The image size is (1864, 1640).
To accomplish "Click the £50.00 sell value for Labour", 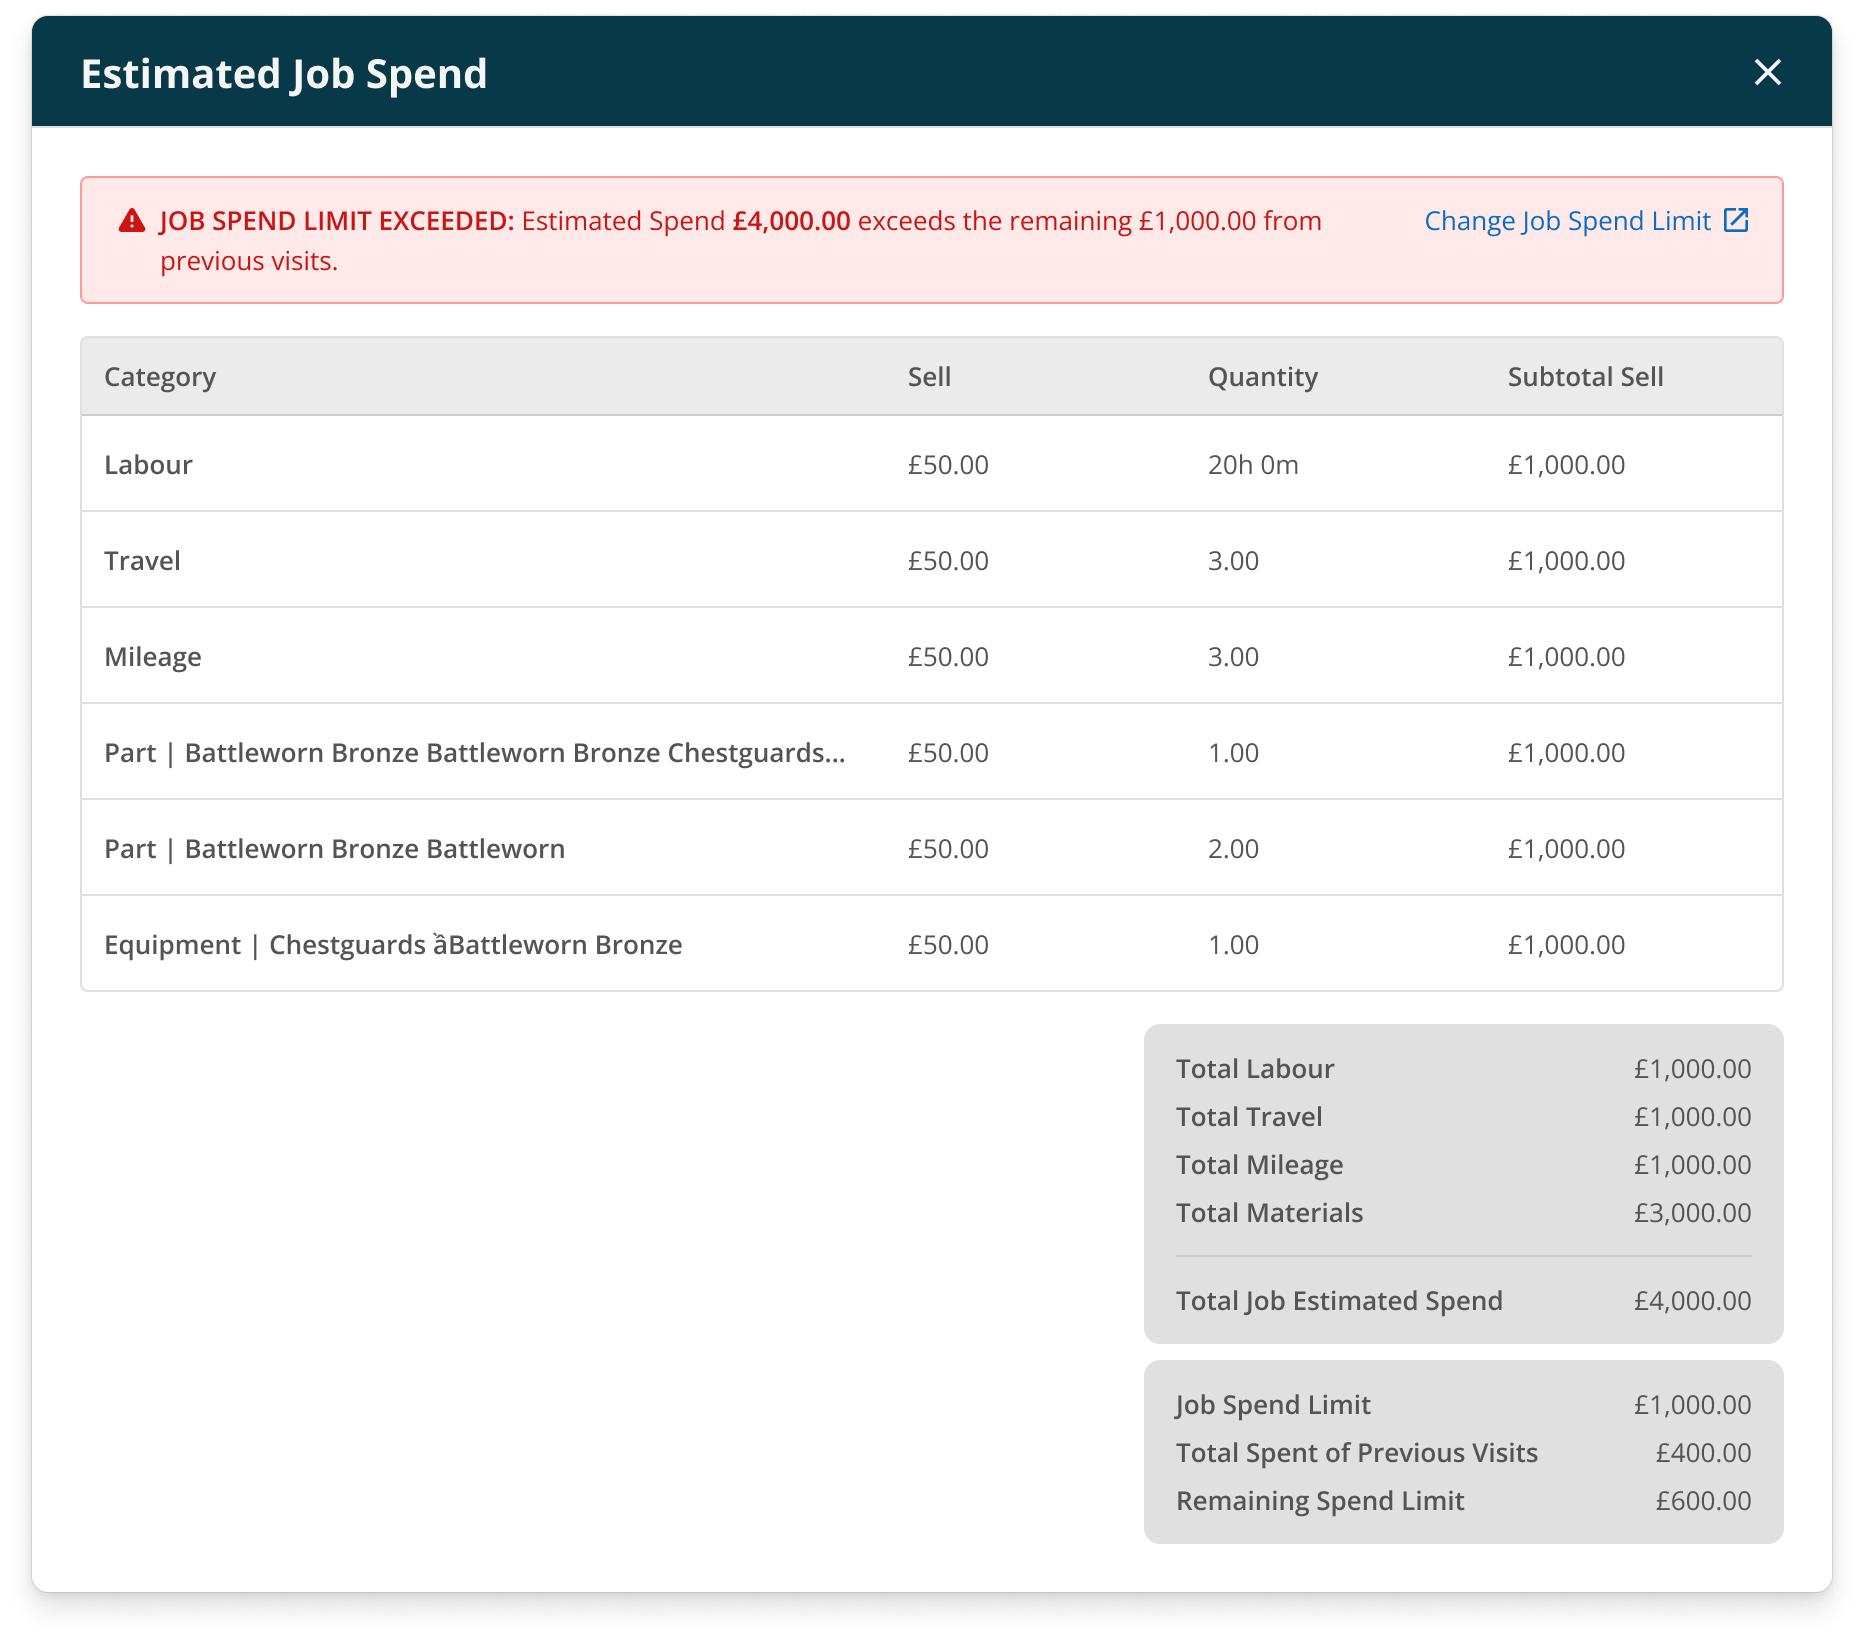I will (x=948, y=465).
